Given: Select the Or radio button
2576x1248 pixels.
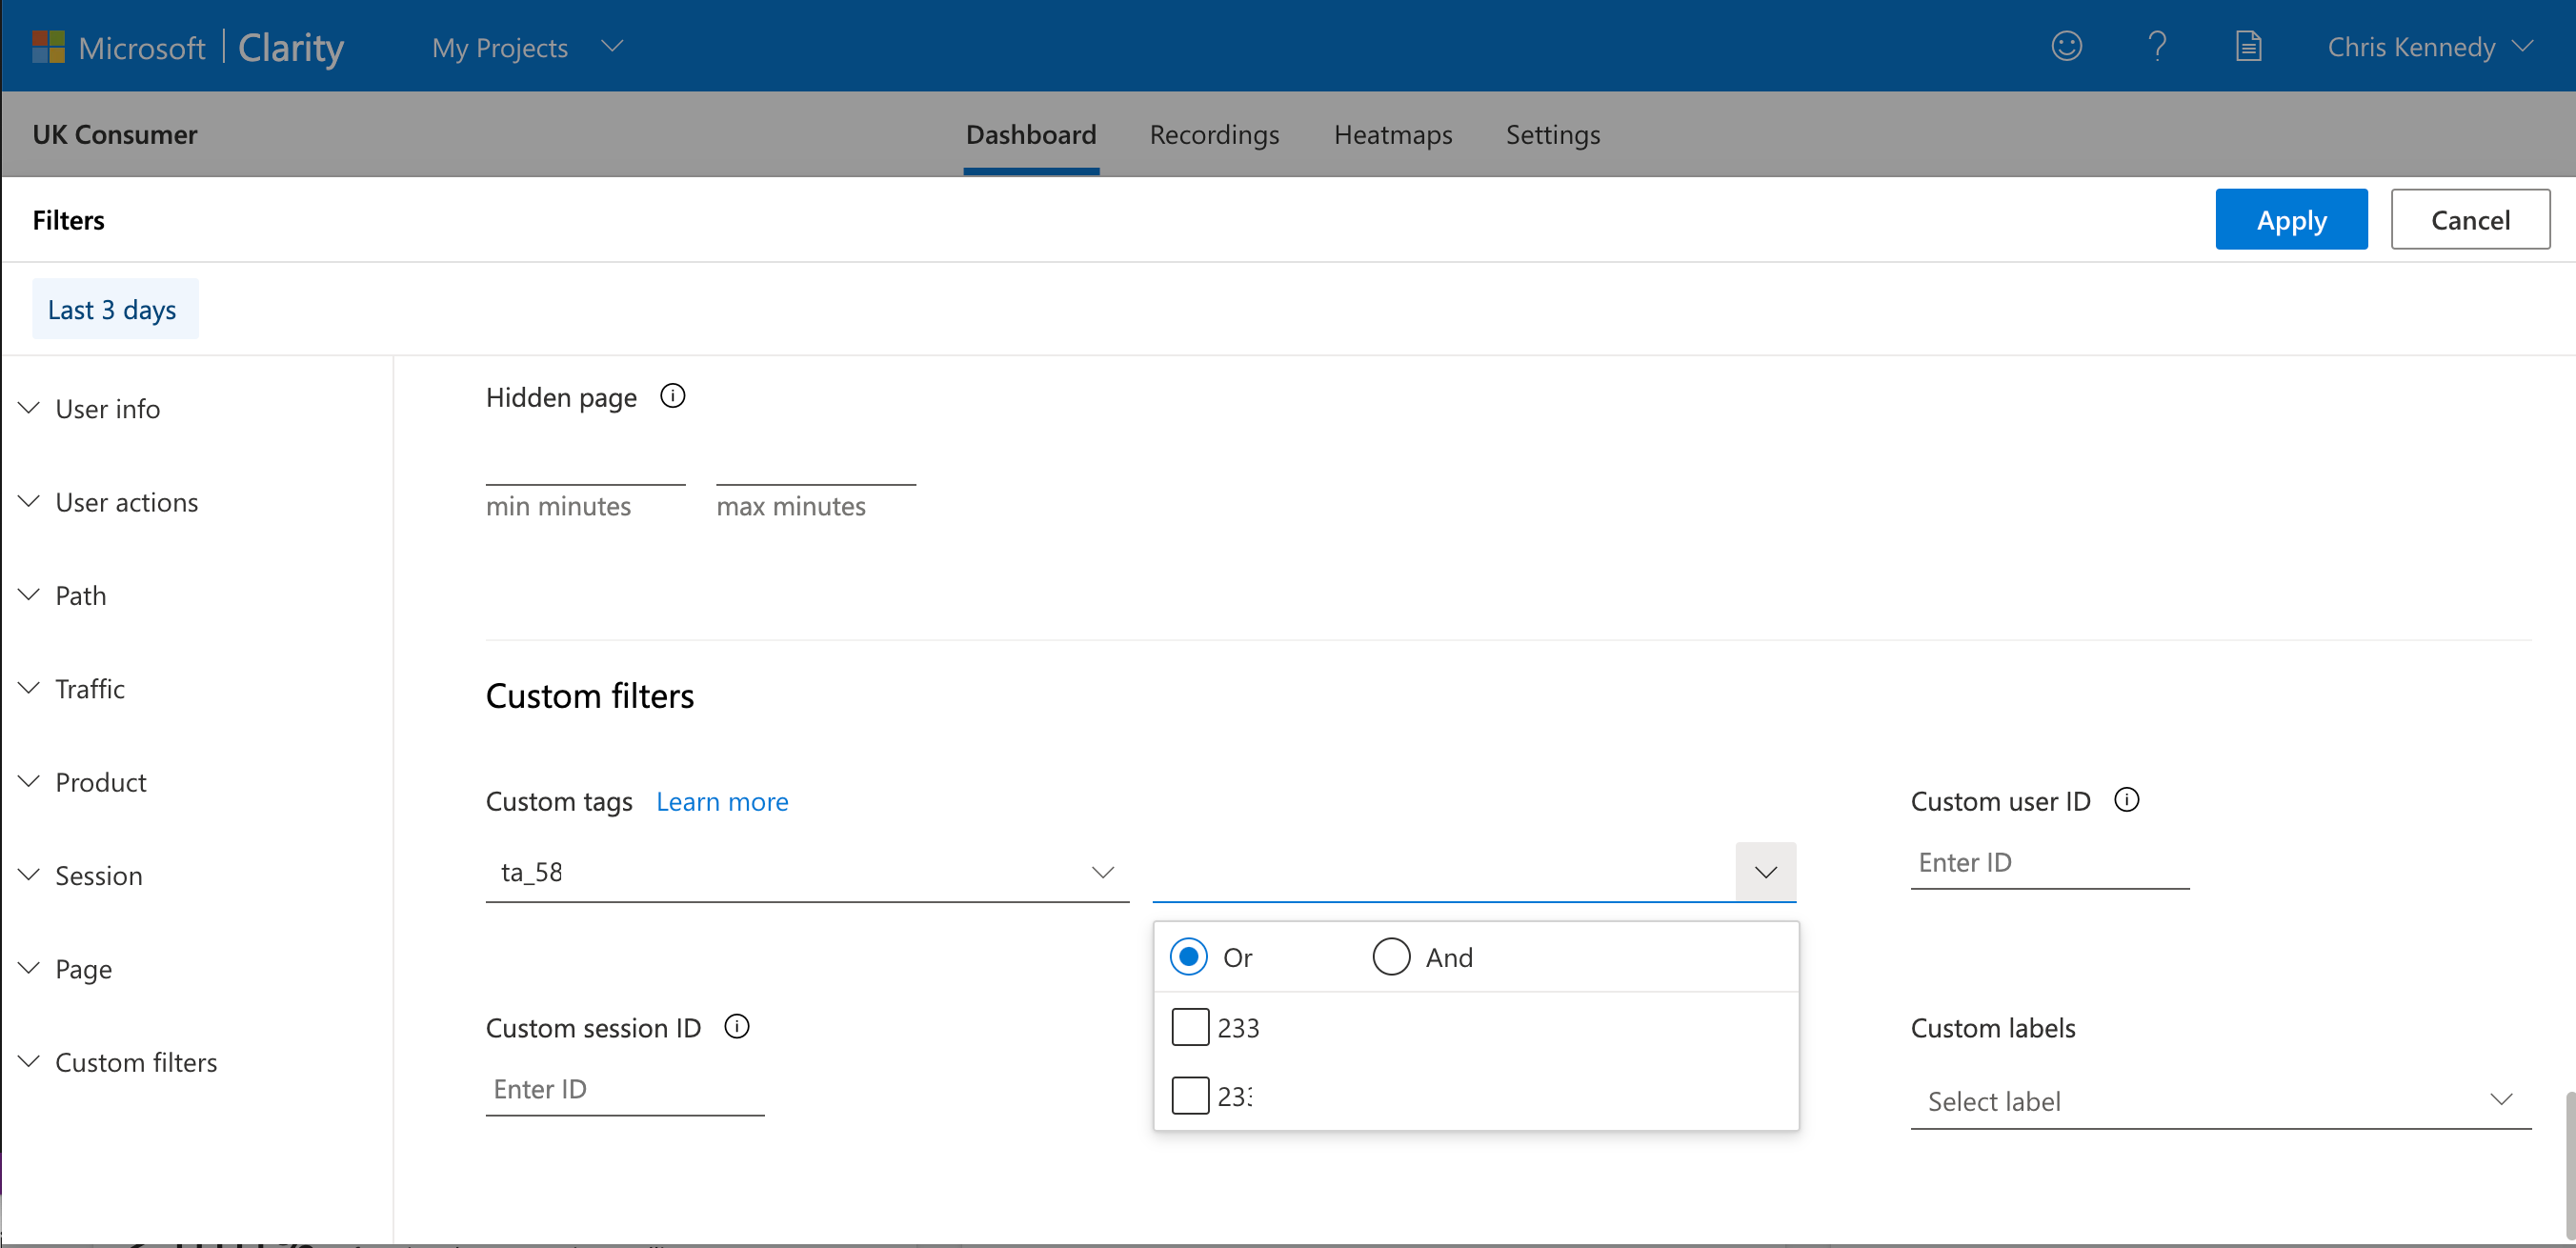Looking at the screenshot, I should 1189,957.
